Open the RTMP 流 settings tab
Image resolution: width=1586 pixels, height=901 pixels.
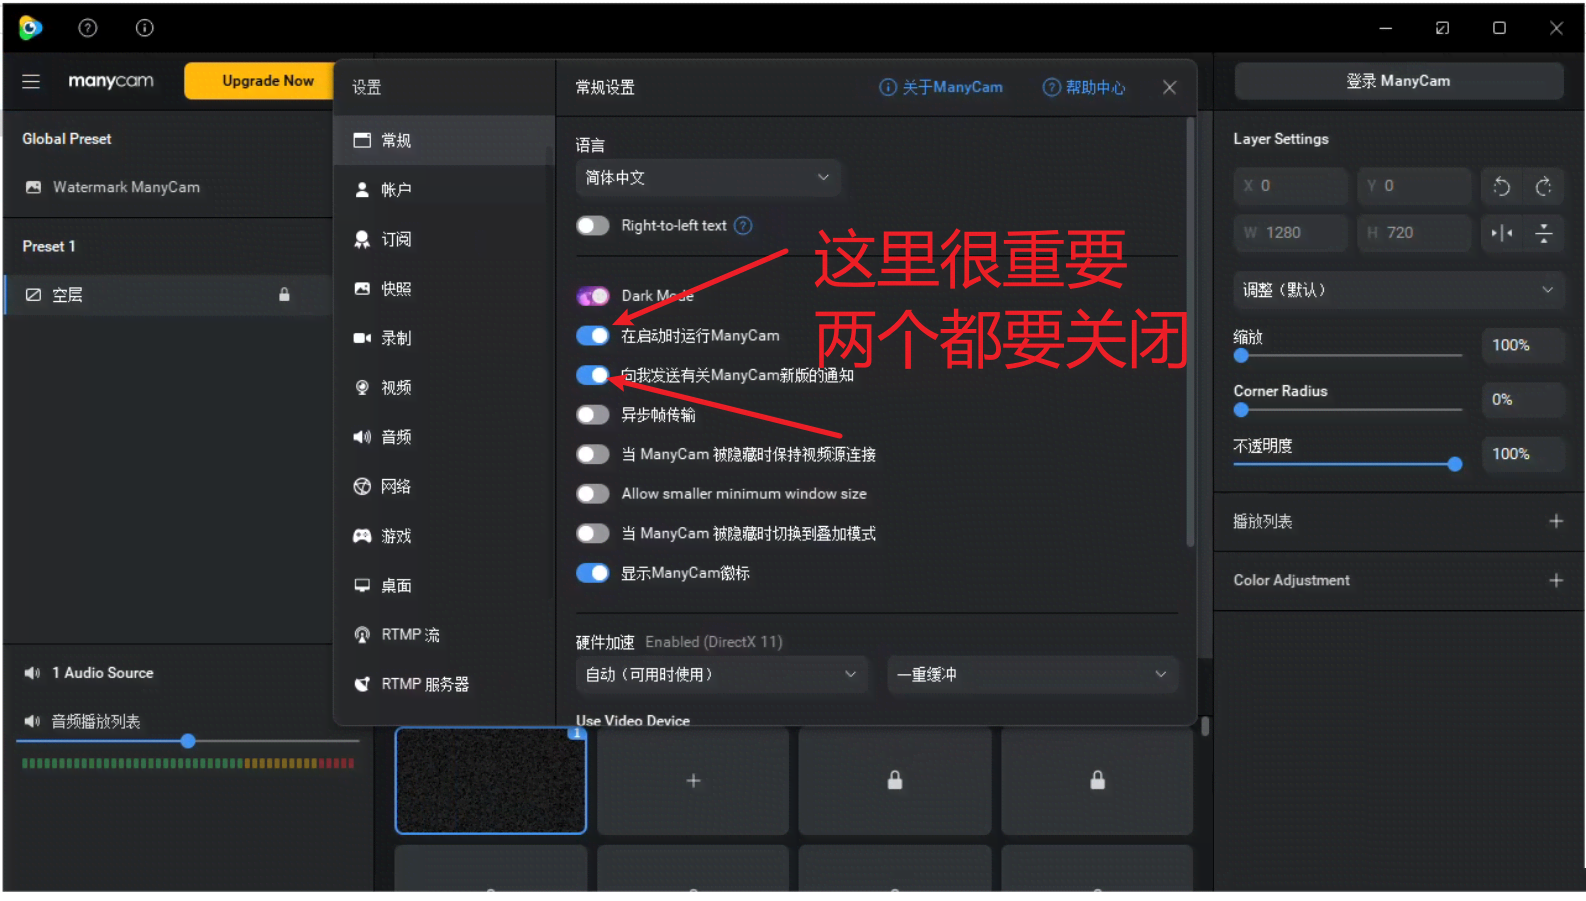click(x=444, y=635)
